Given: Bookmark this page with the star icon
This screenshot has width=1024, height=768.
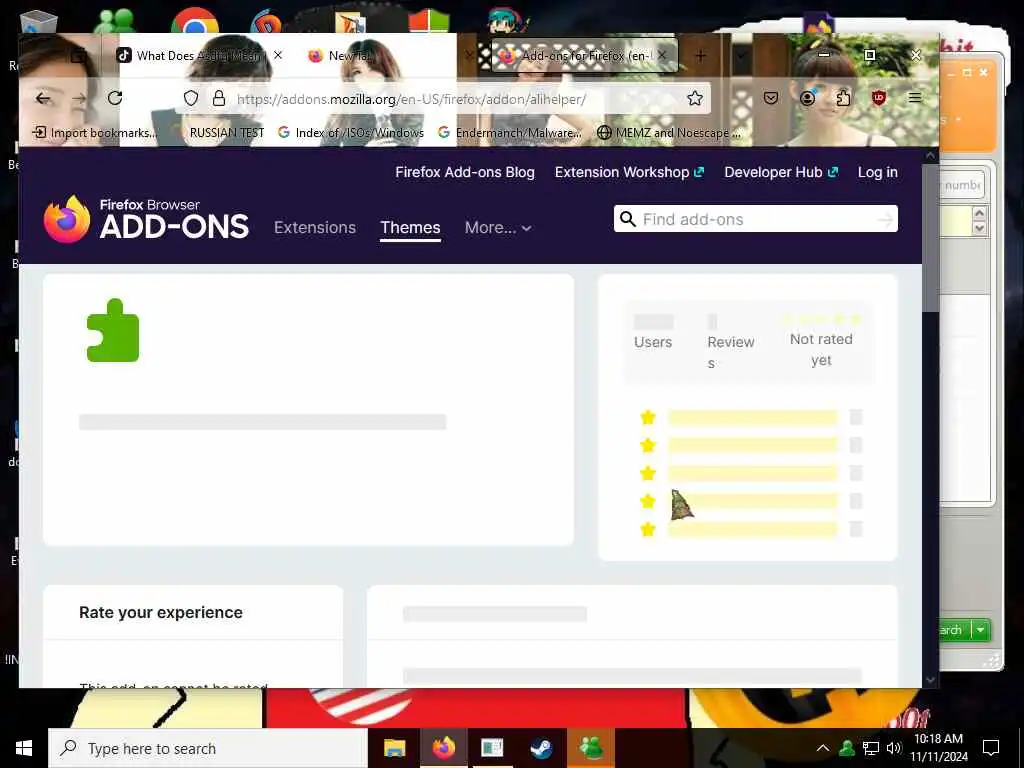Looking at the screenshot, I should pos(695,99).
